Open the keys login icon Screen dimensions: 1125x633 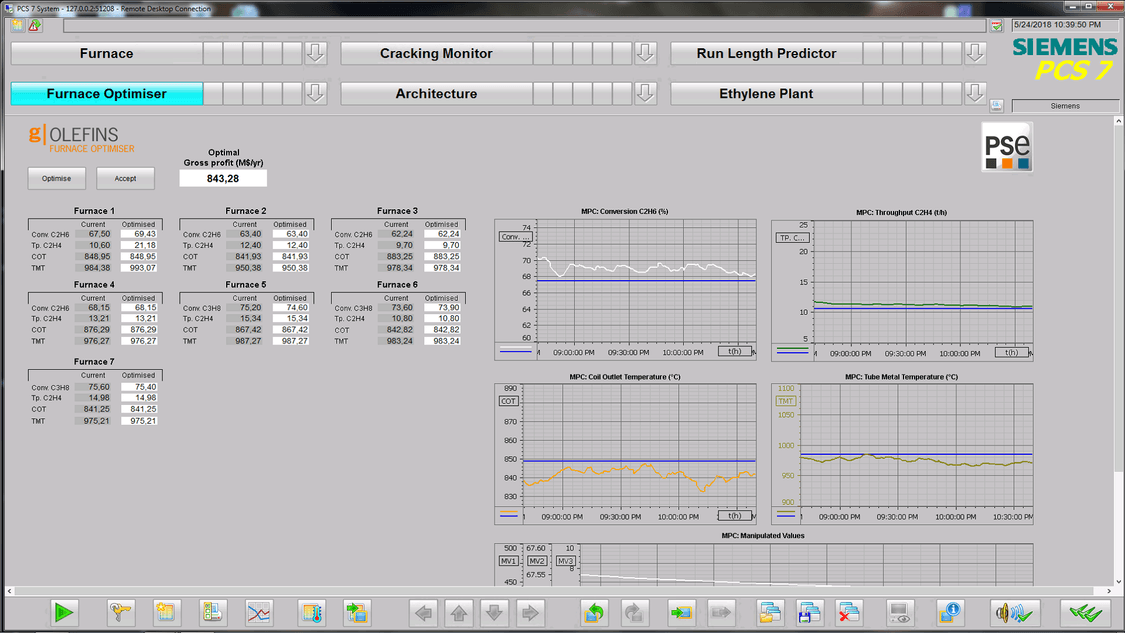120,612
